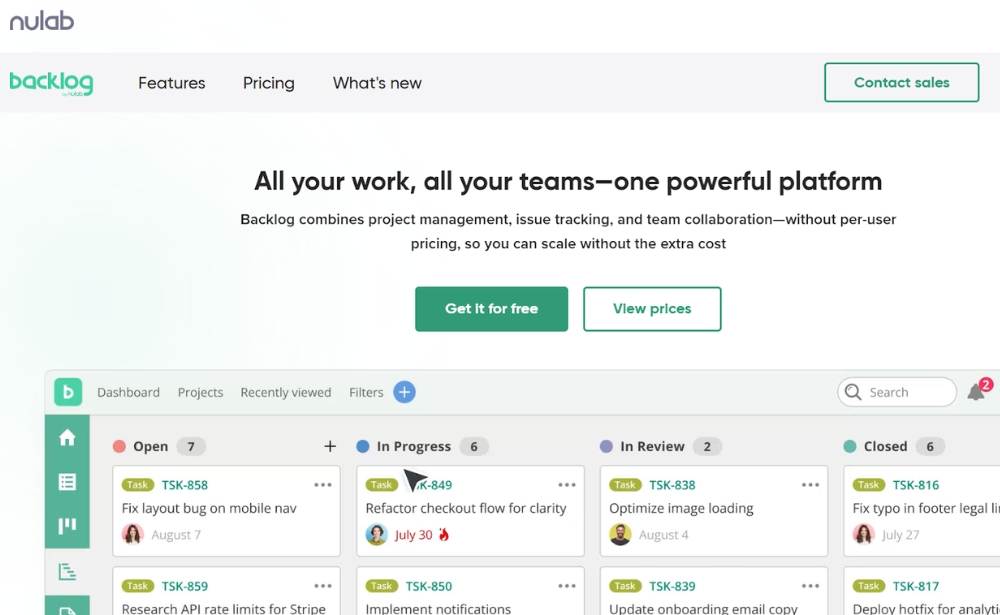The width and height of the screenshot is (1000, 615).
Task: Switch to the Projects tab
Action: click(x=200, y=392)
